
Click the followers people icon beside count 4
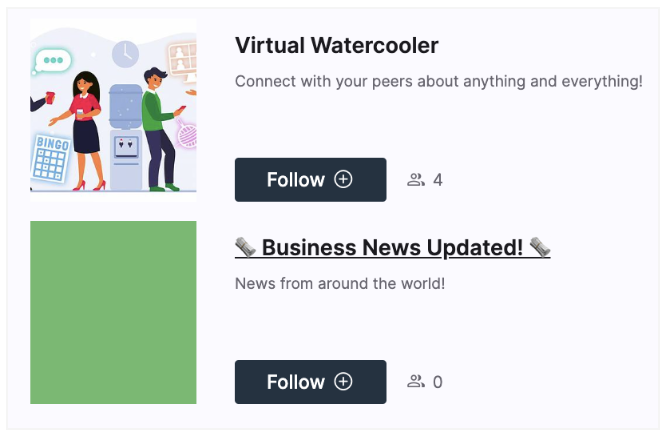point(416,180)
